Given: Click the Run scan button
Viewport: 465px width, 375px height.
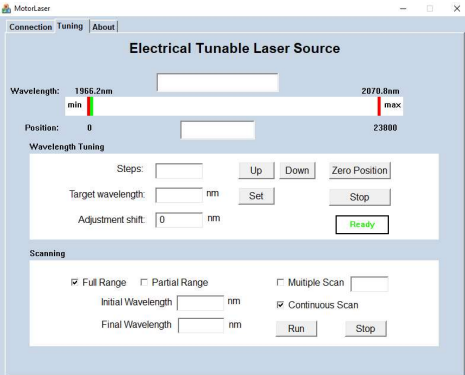Looking at the screenshot, I should point(296,329).
